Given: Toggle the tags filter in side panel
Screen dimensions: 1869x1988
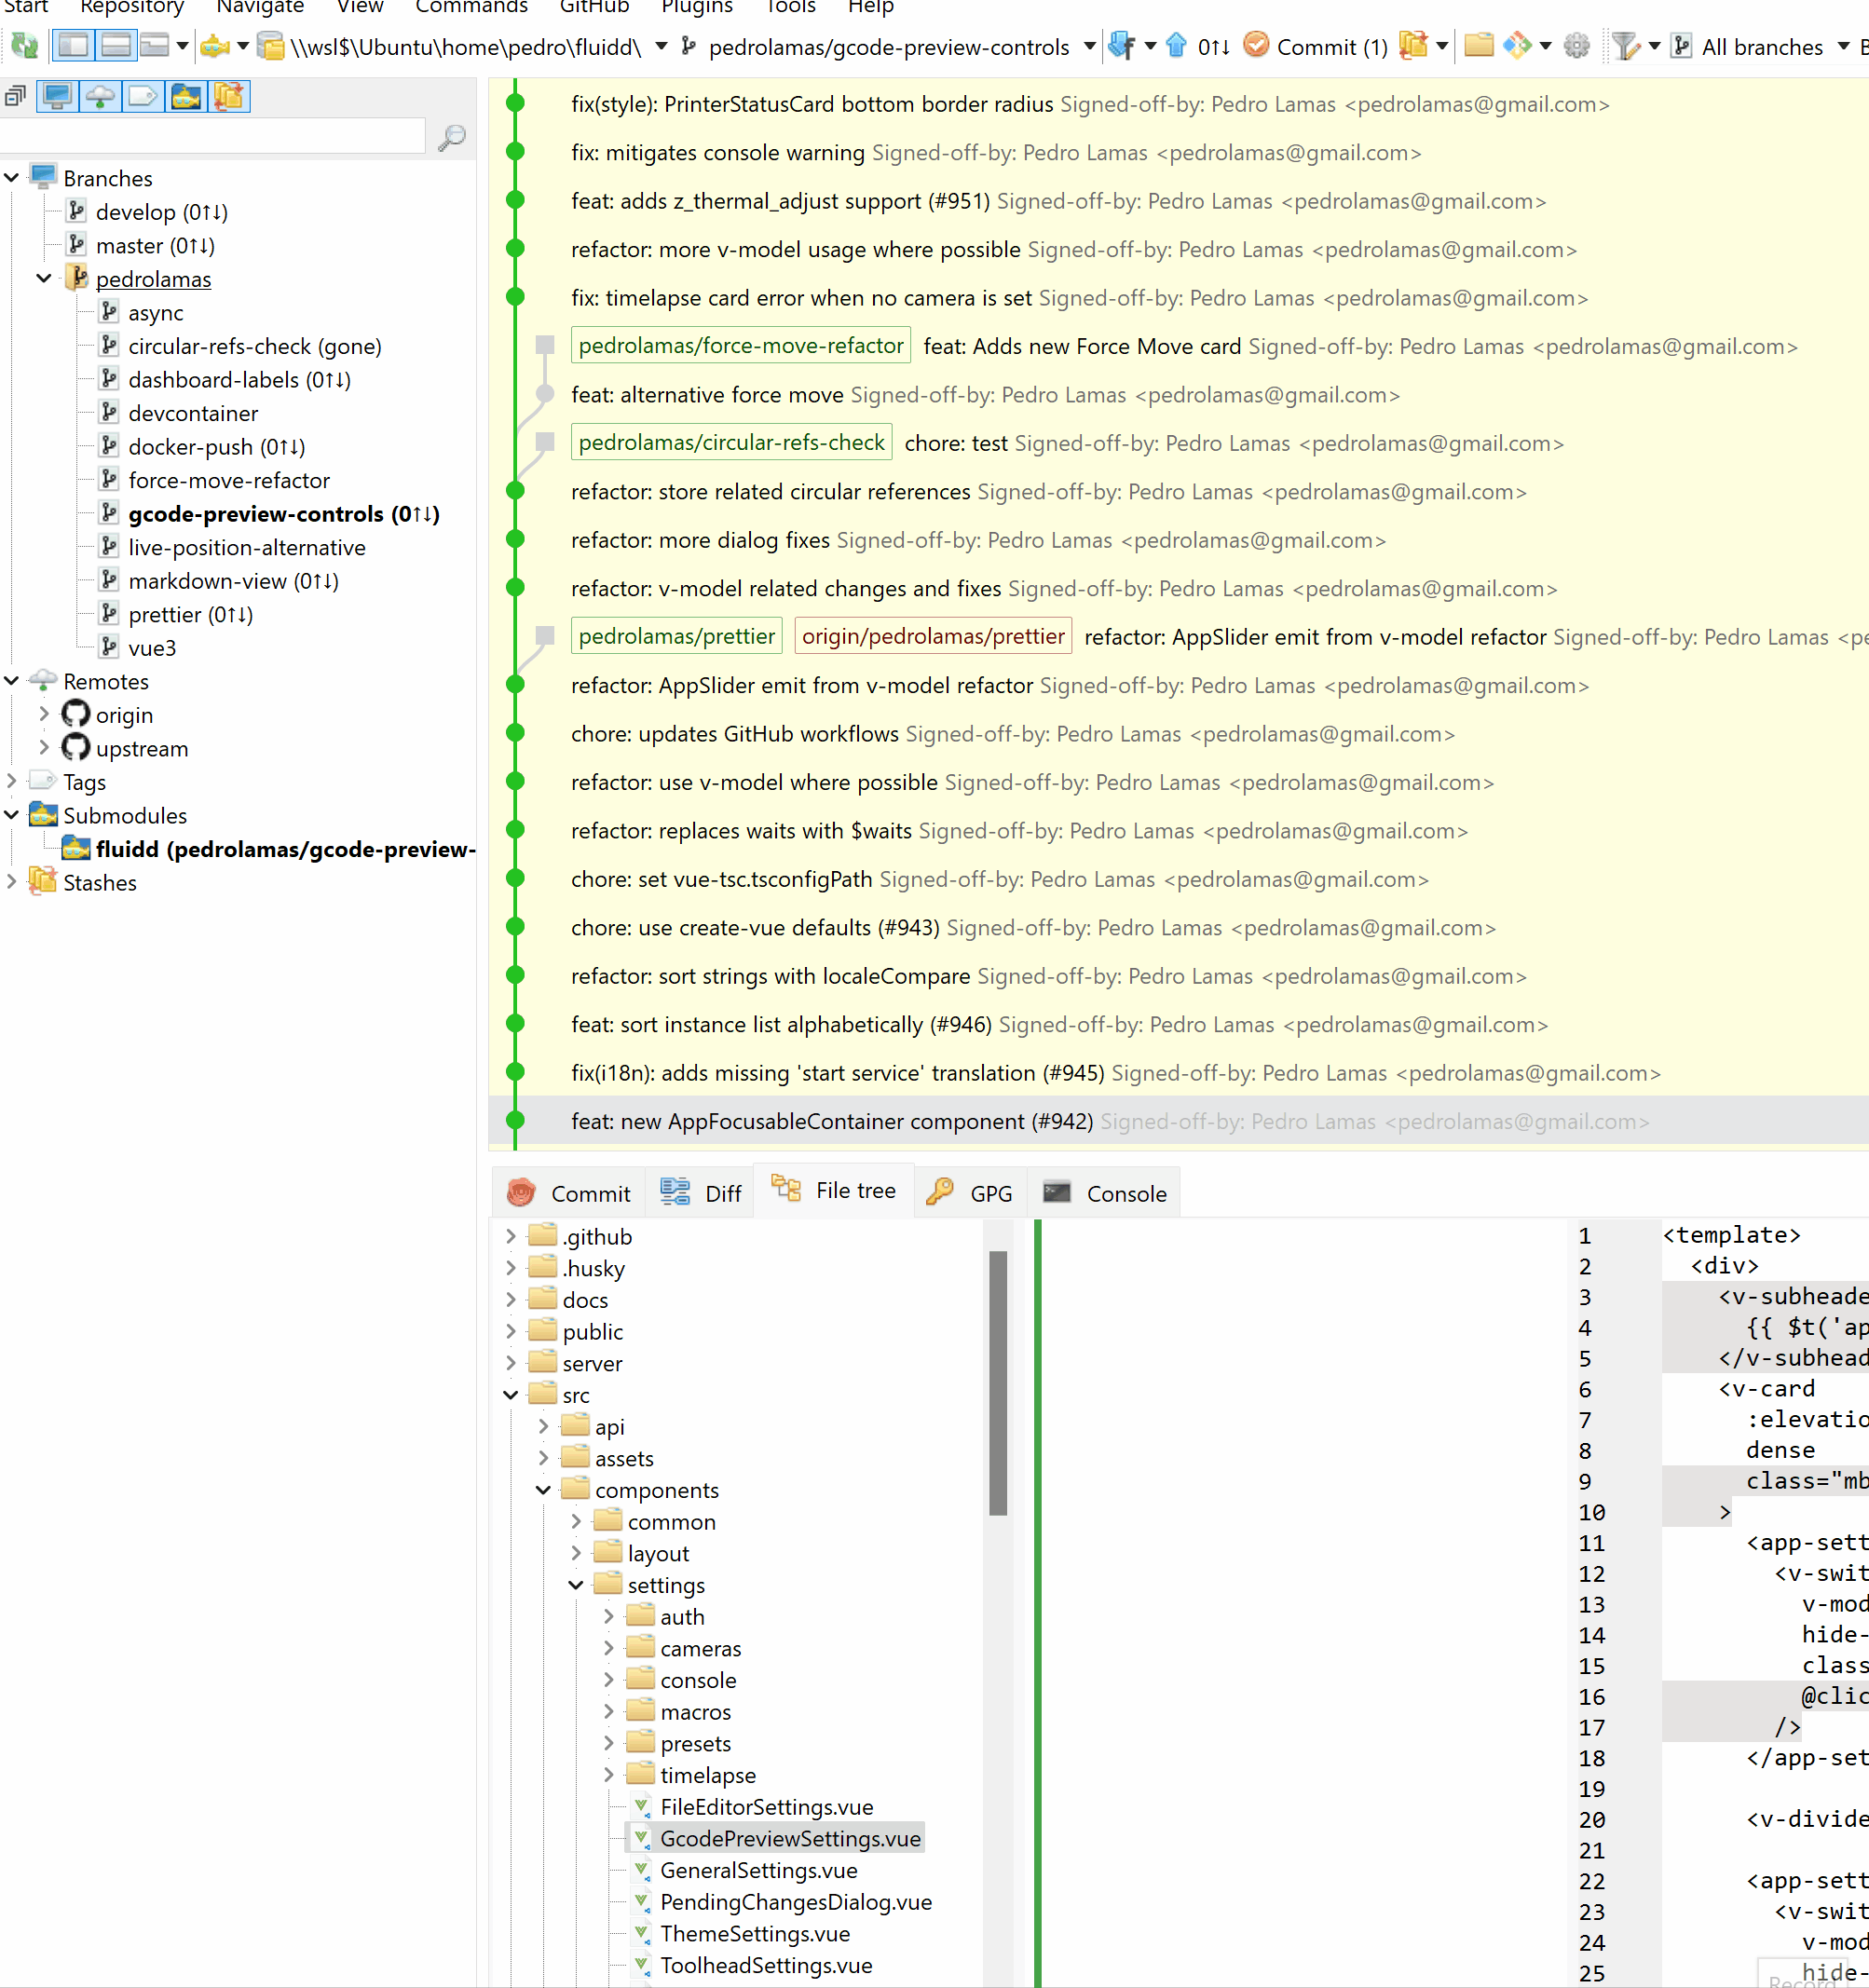Looking at the screenshot, I should (x=142, y=96).
